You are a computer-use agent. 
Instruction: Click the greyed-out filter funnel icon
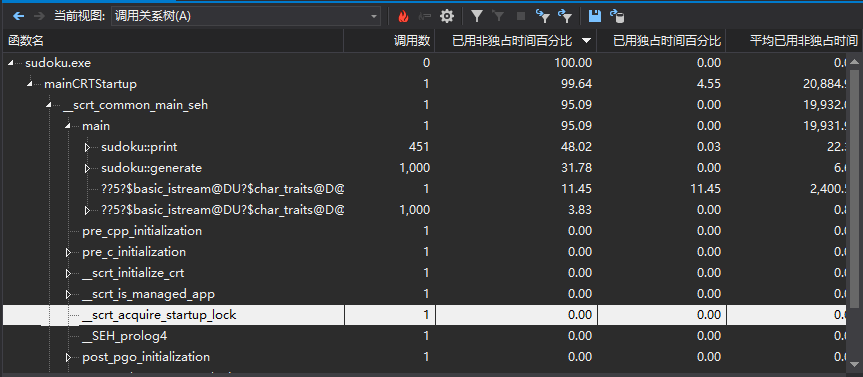[x=499, y=16]
